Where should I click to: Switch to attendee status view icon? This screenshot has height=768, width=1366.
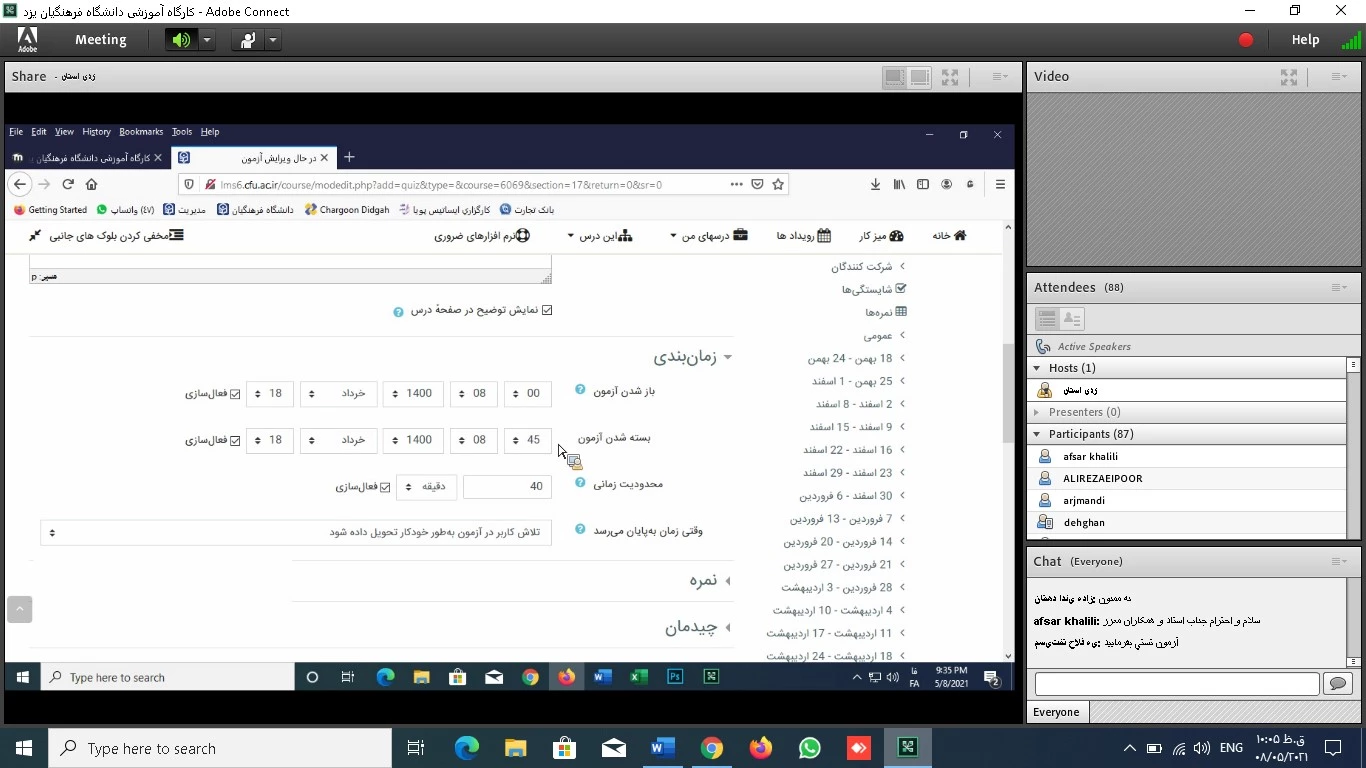(1071, 319)
